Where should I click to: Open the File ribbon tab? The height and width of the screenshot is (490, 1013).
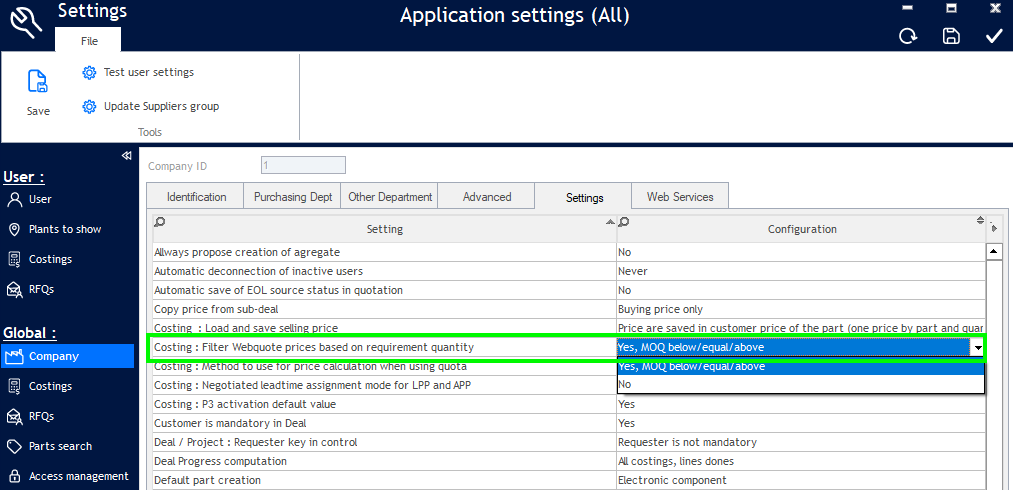[x=89, y=41]
